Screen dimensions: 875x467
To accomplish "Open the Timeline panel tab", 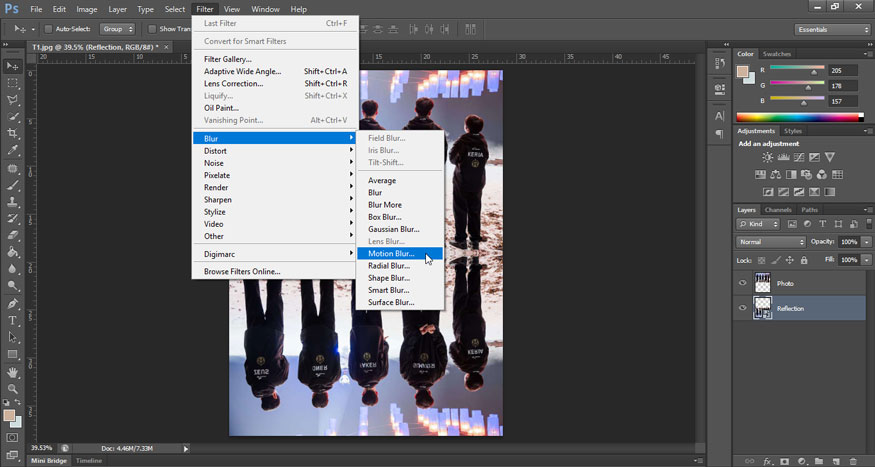I will pos(89,461).
